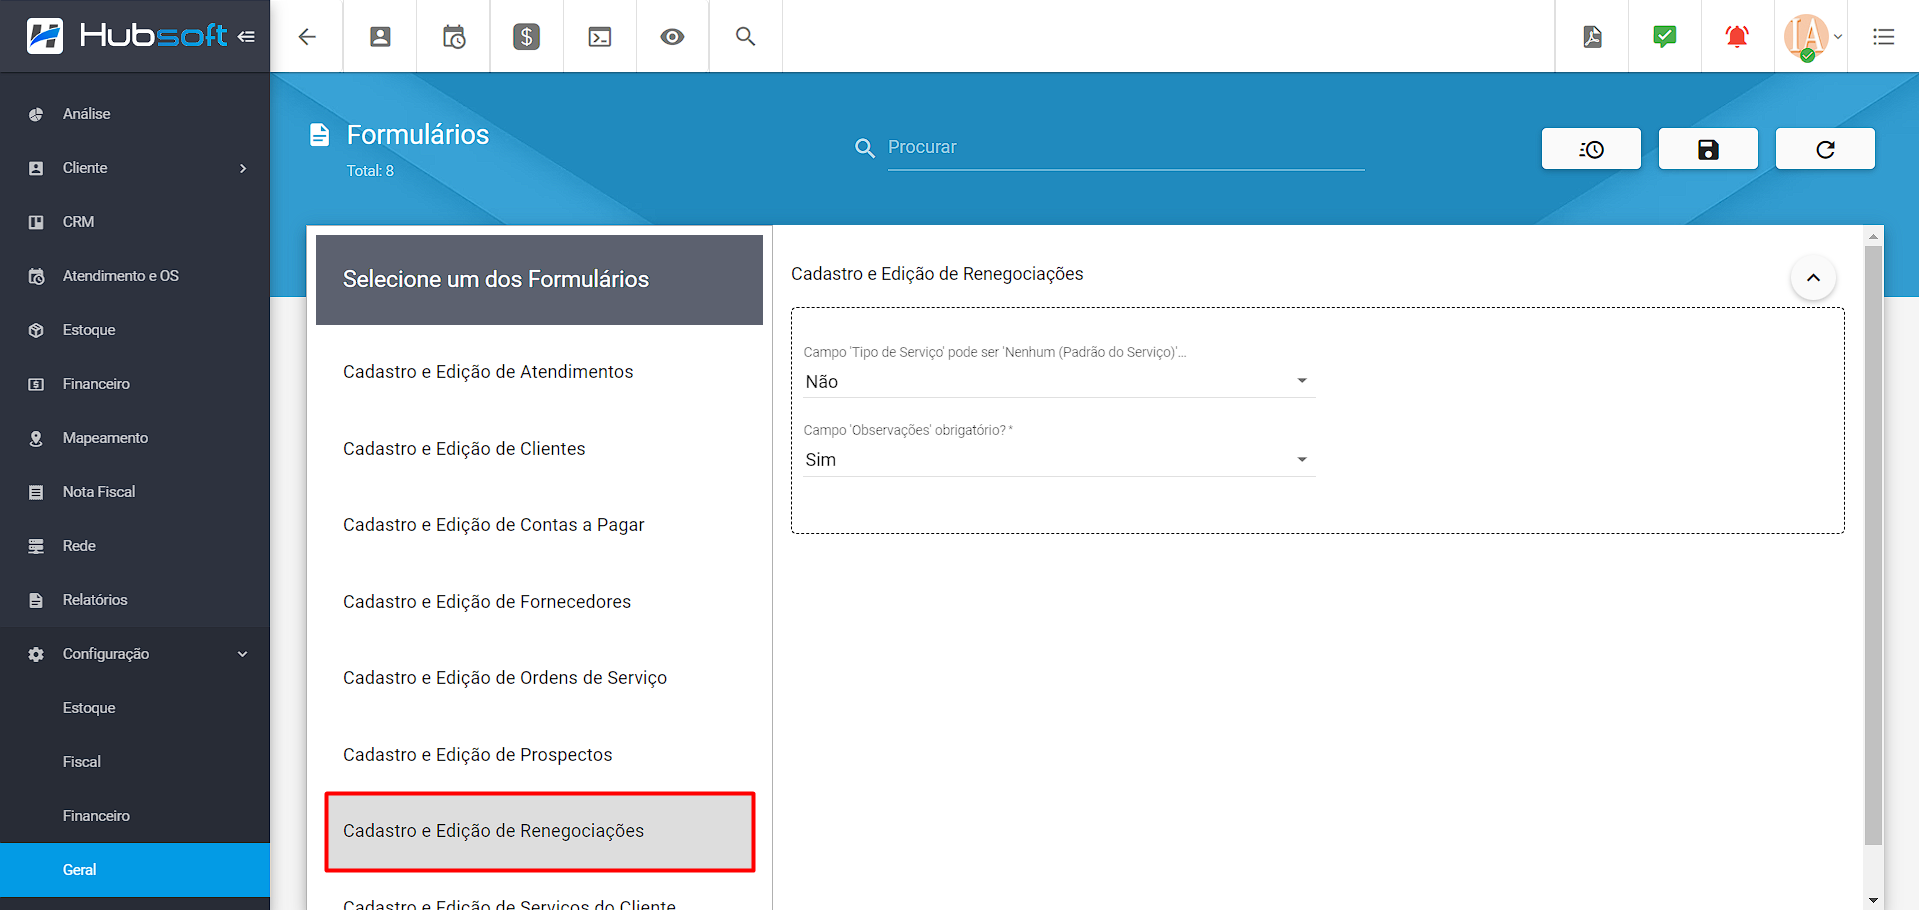1919x910 pixels.
Task: Click the back arrow in top toolbar
Action: [307, 37]
